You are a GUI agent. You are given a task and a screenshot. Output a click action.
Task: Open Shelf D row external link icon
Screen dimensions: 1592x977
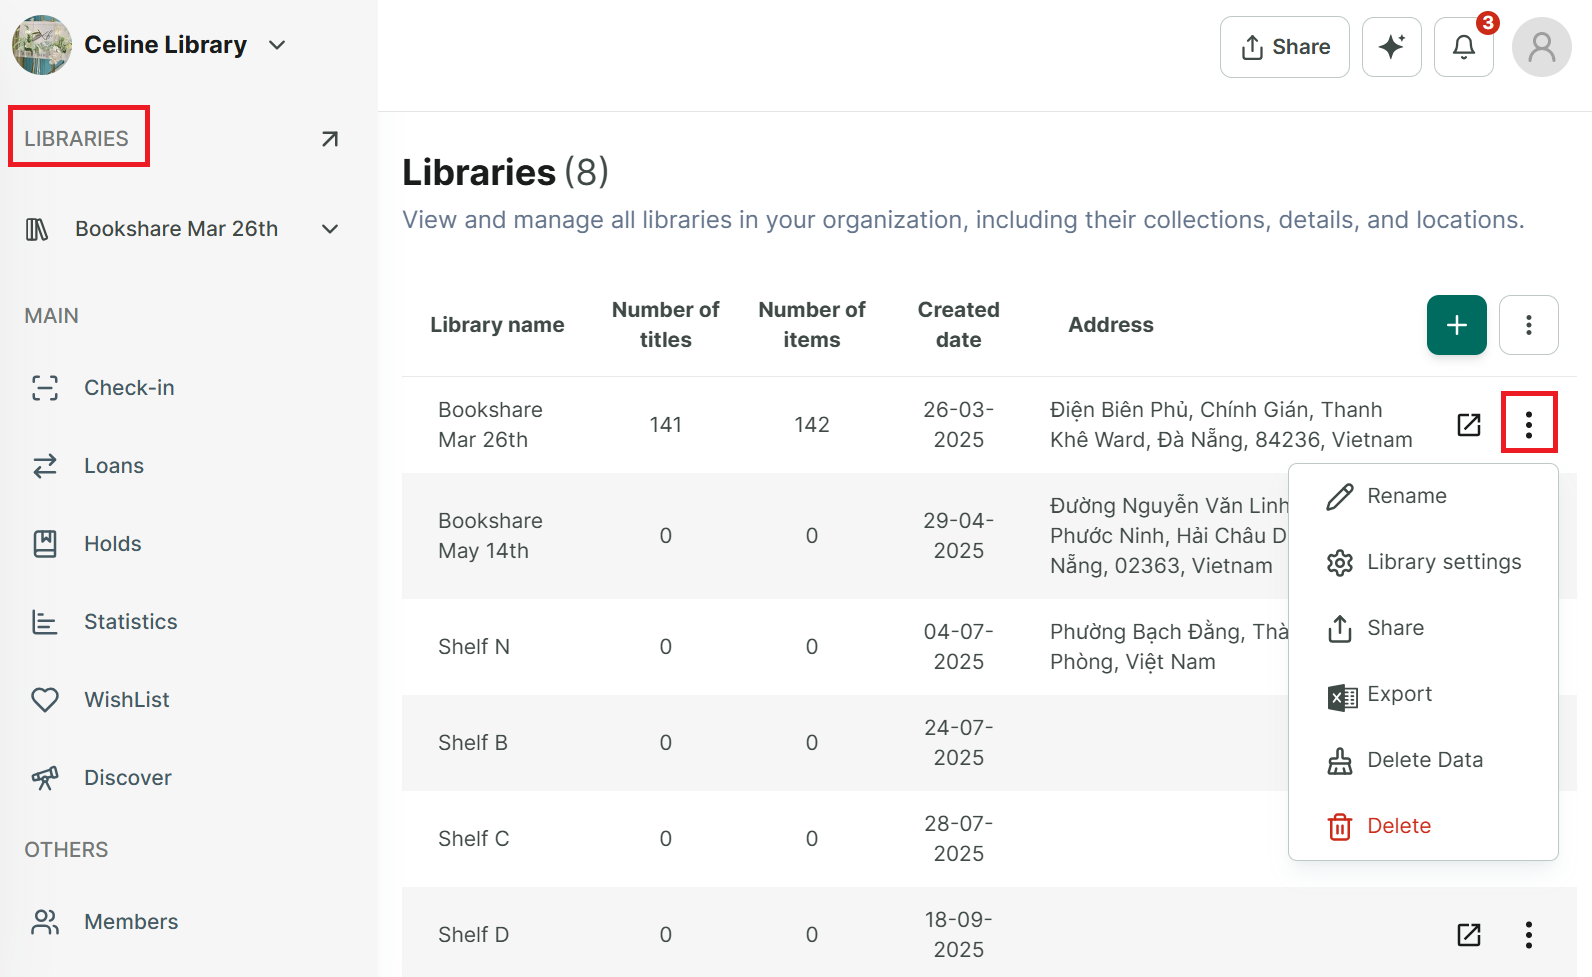pos(1468,935)
